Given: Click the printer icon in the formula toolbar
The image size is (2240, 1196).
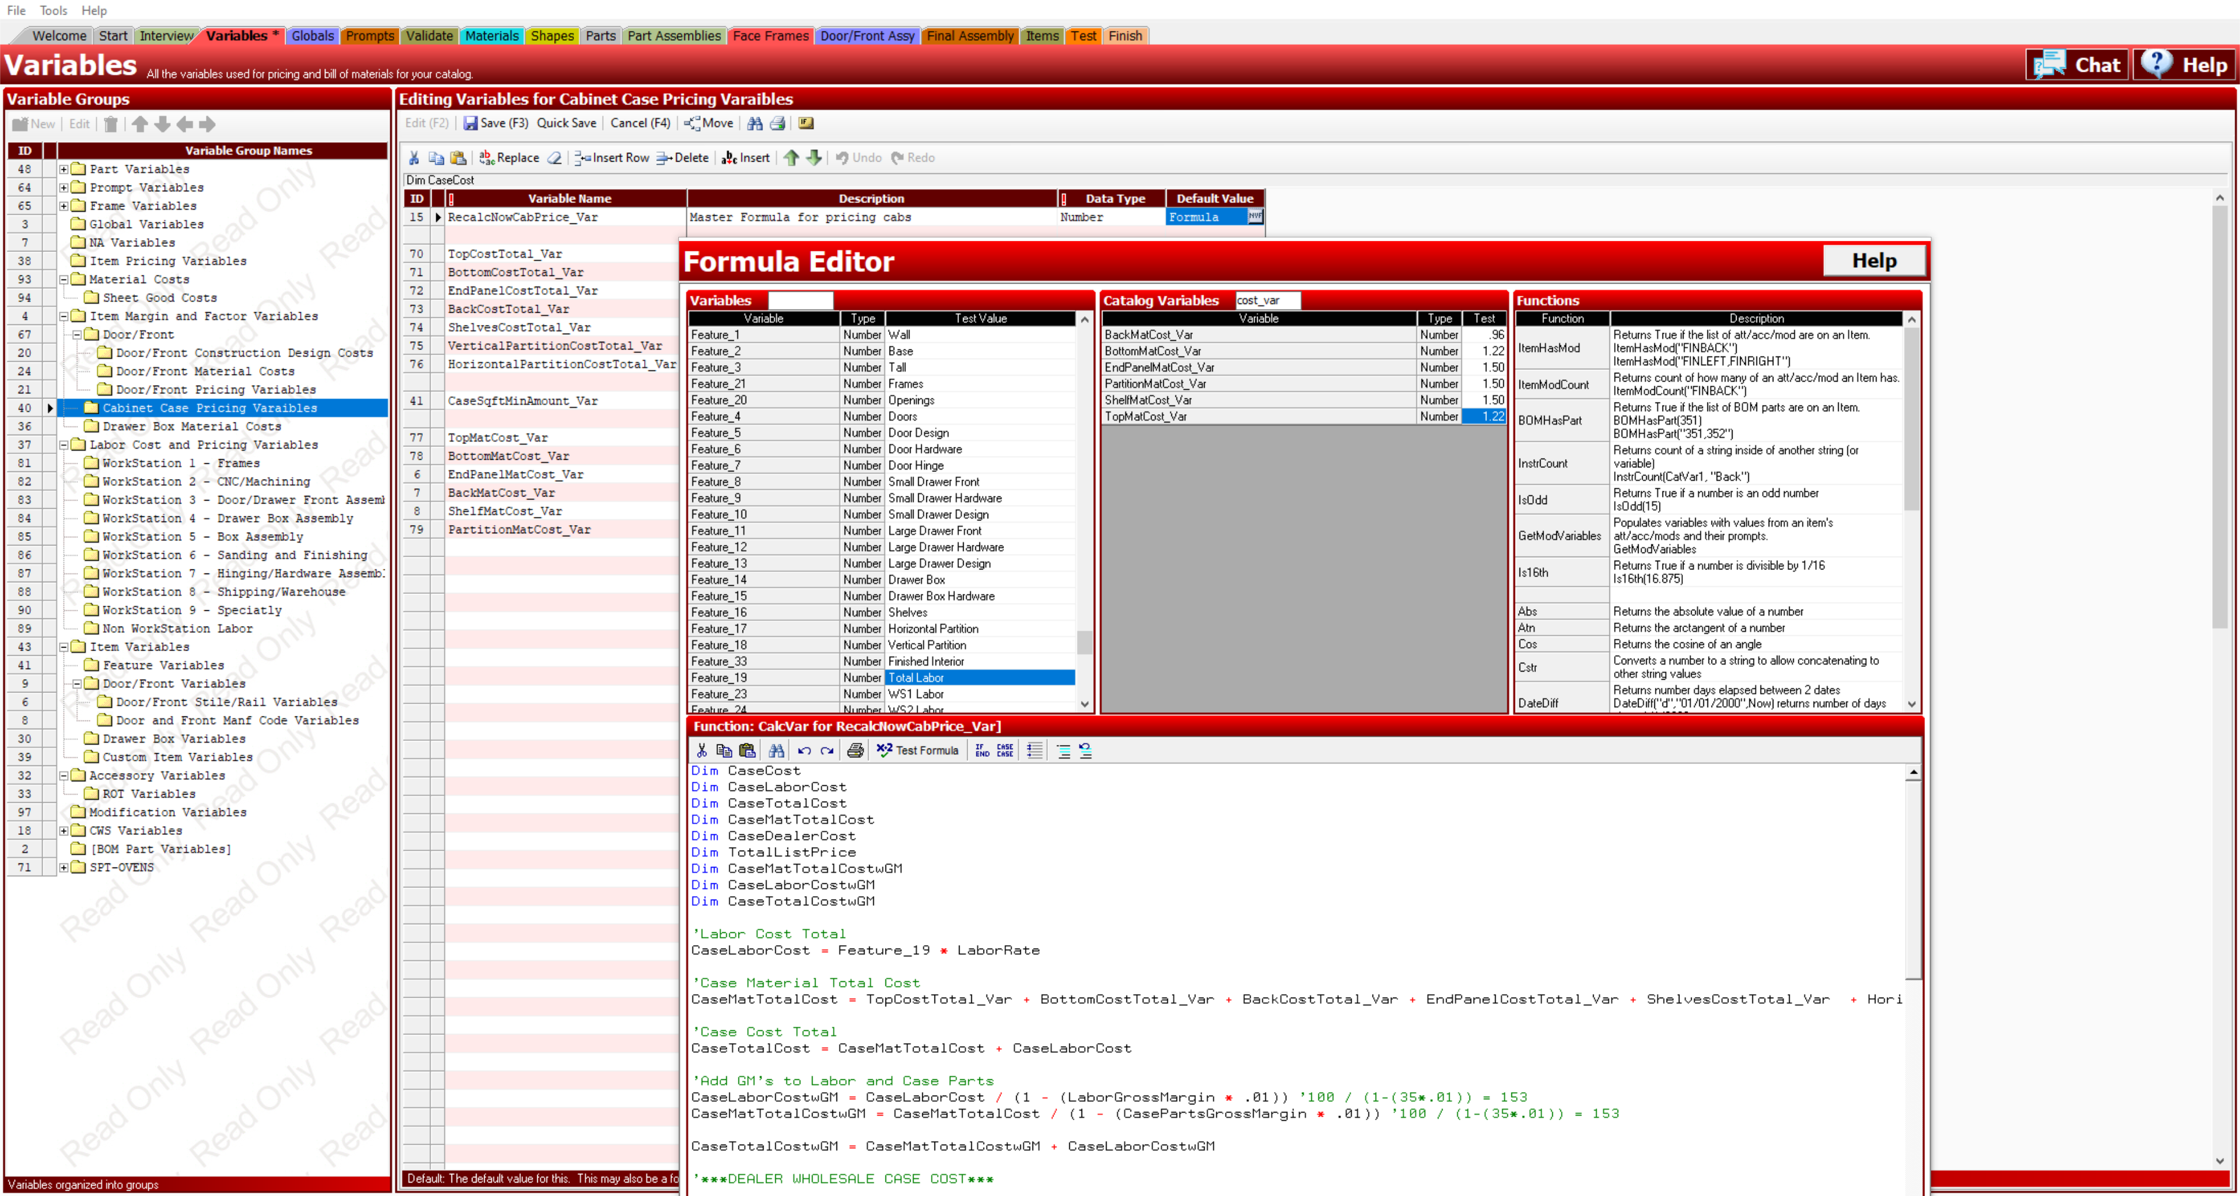Looking at the screenshot, I should coord(855,750).
